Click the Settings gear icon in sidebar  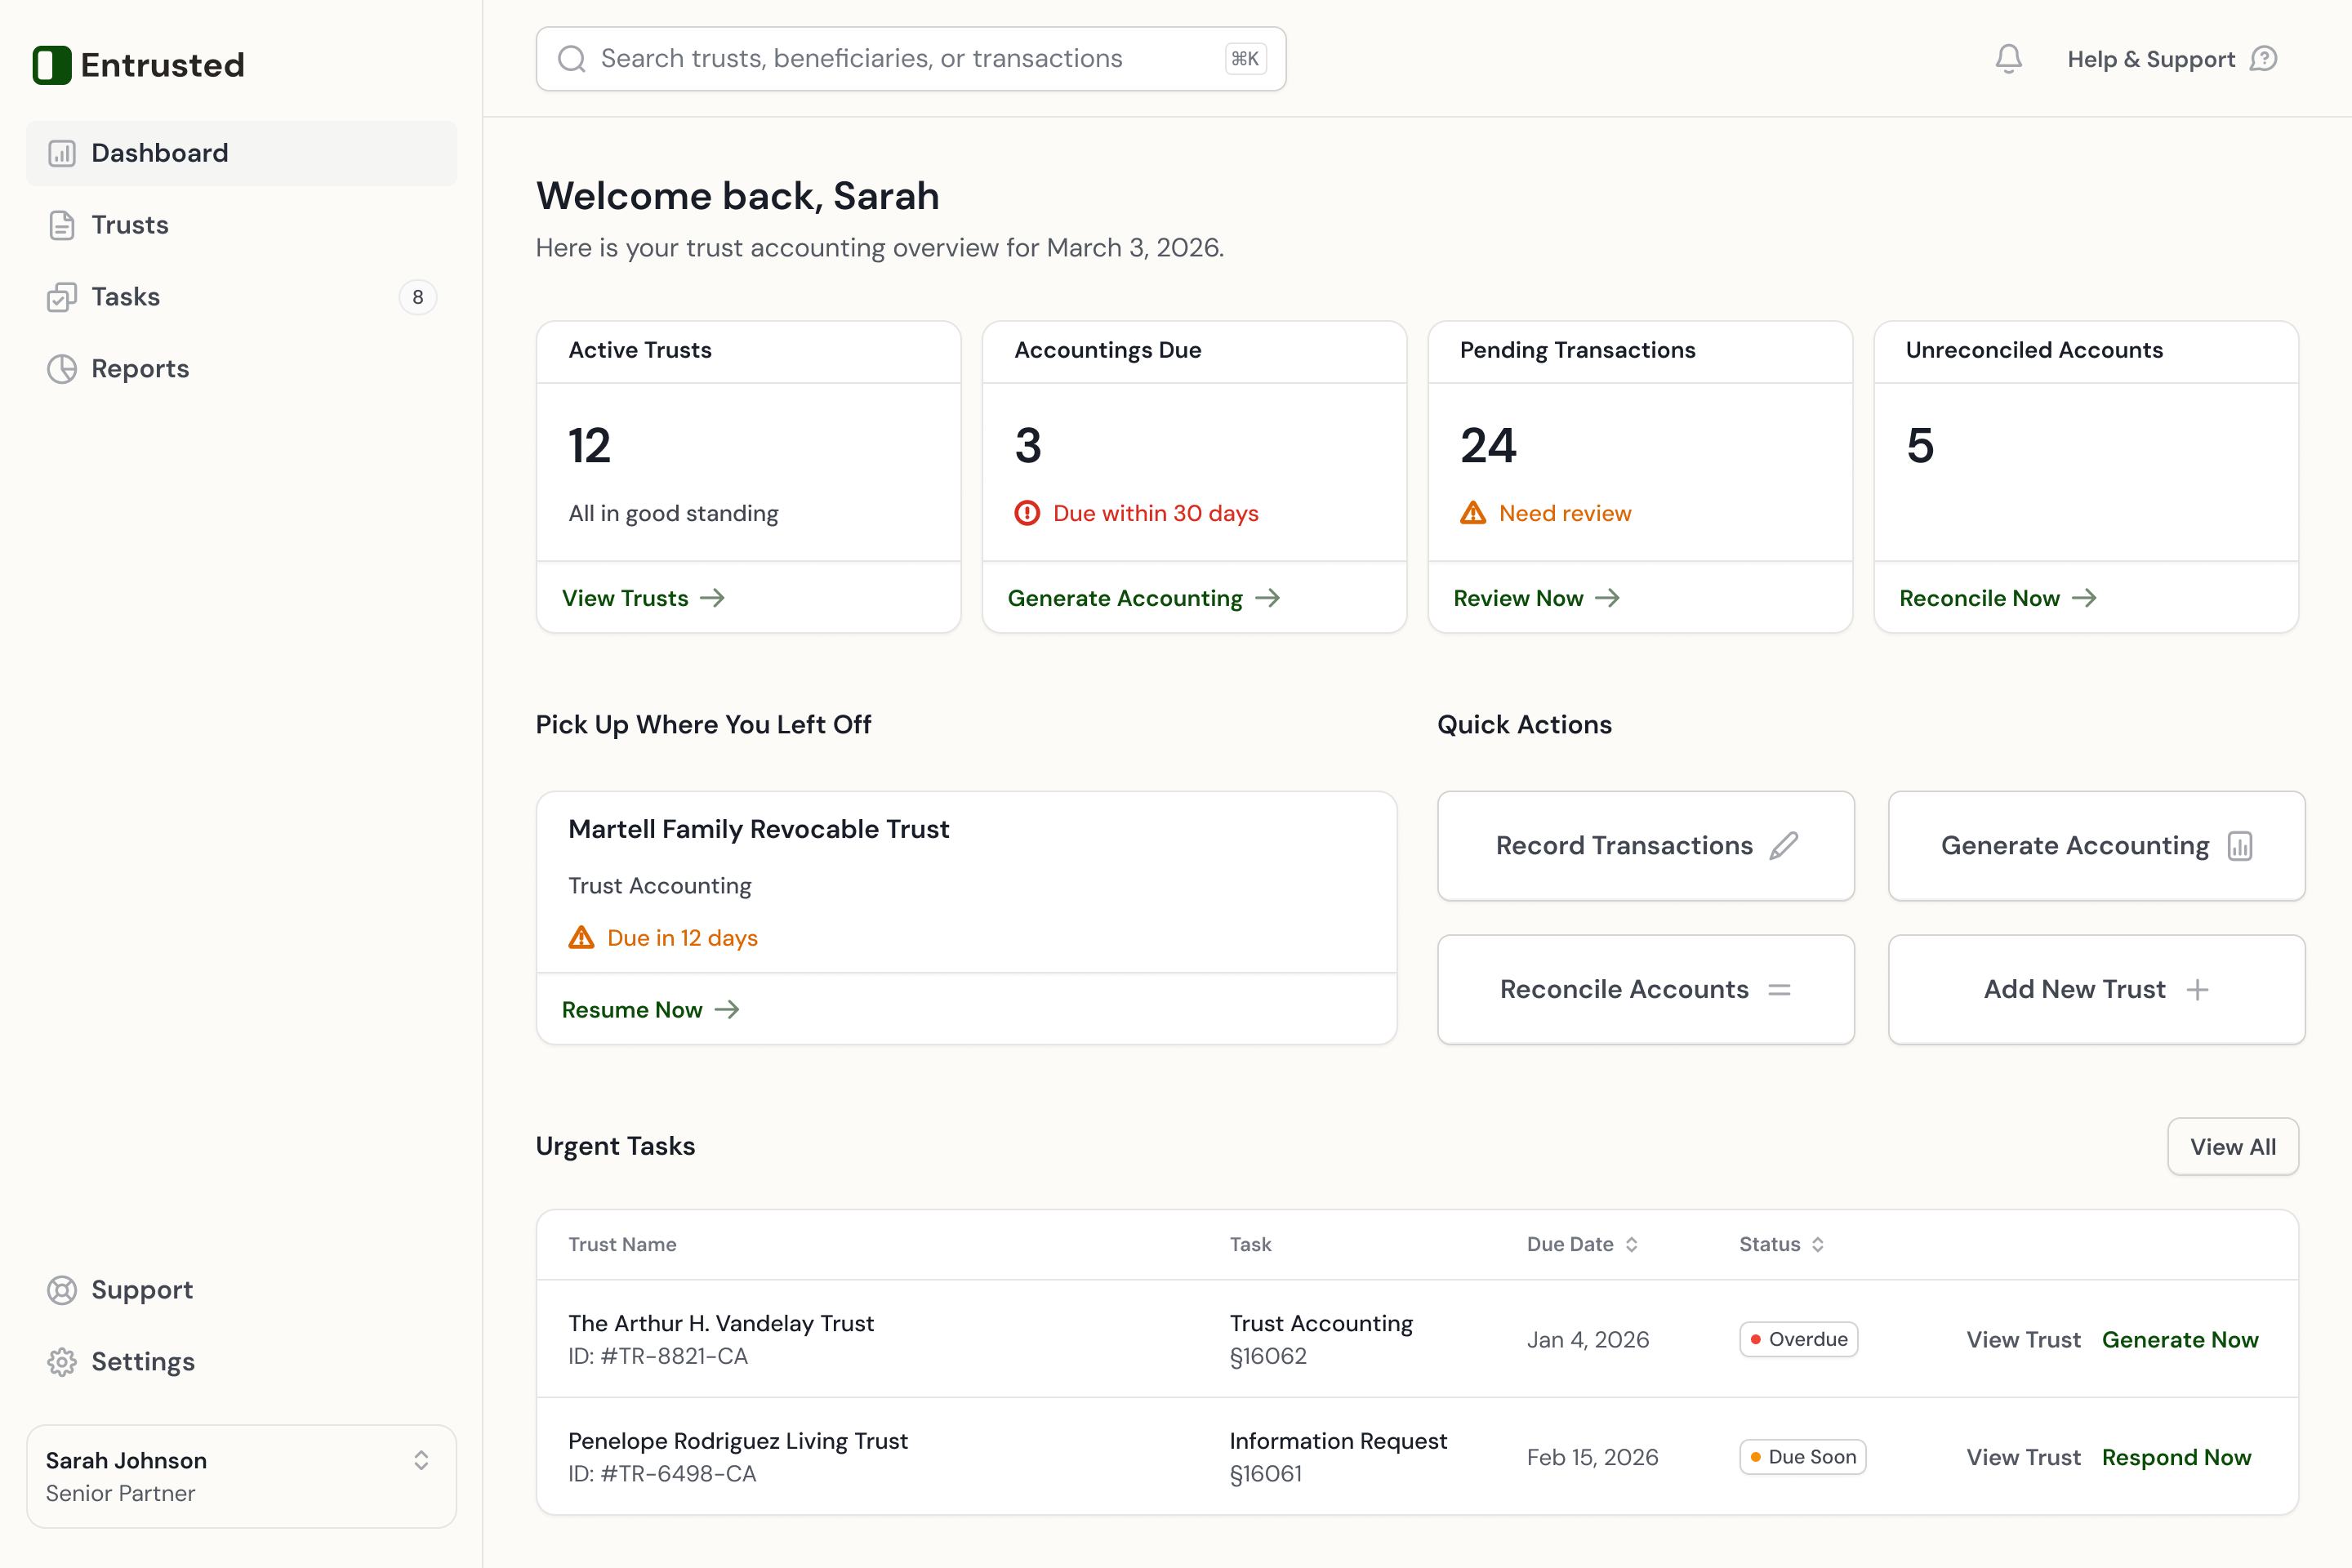[62, 1362]
